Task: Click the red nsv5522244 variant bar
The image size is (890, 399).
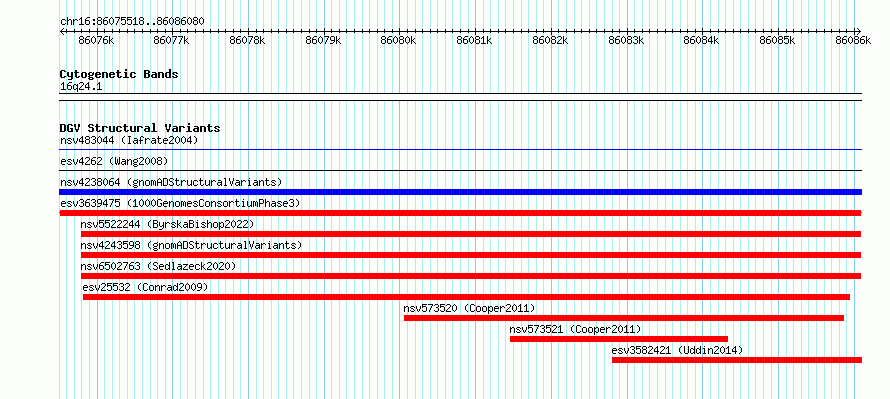Action: (471, 234)
